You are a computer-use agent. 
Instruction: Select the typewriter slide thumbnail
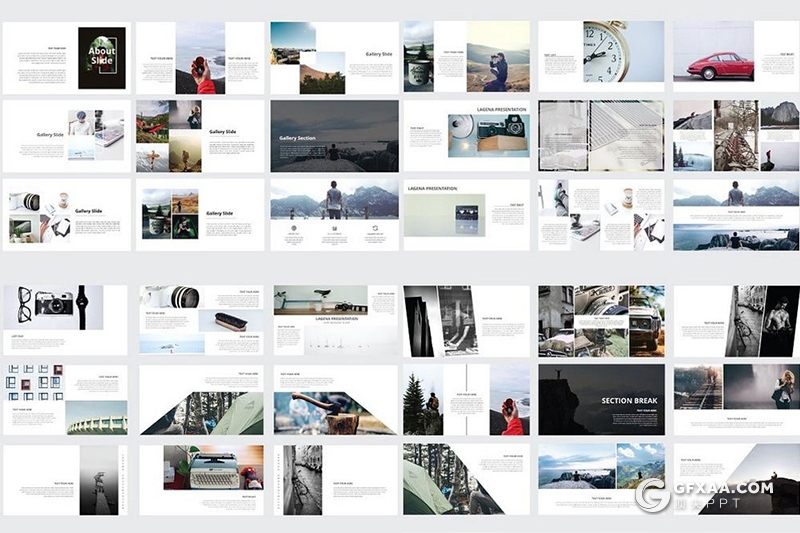201,480
